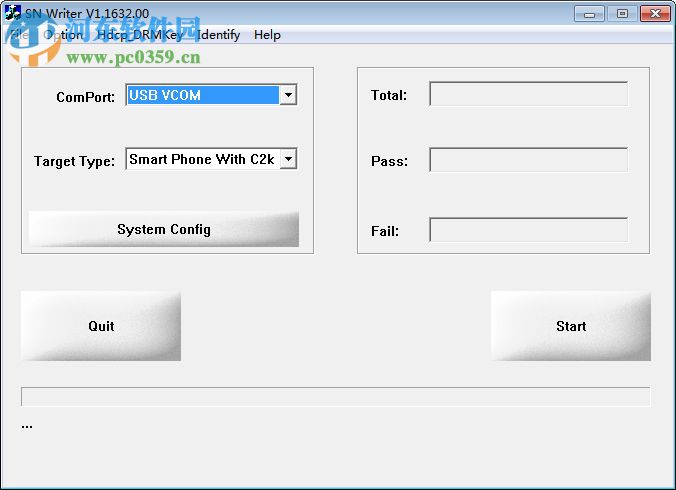Open the Hdcp_DRMKey menu
Screen dimensions: 676x490
click(140, 35)
